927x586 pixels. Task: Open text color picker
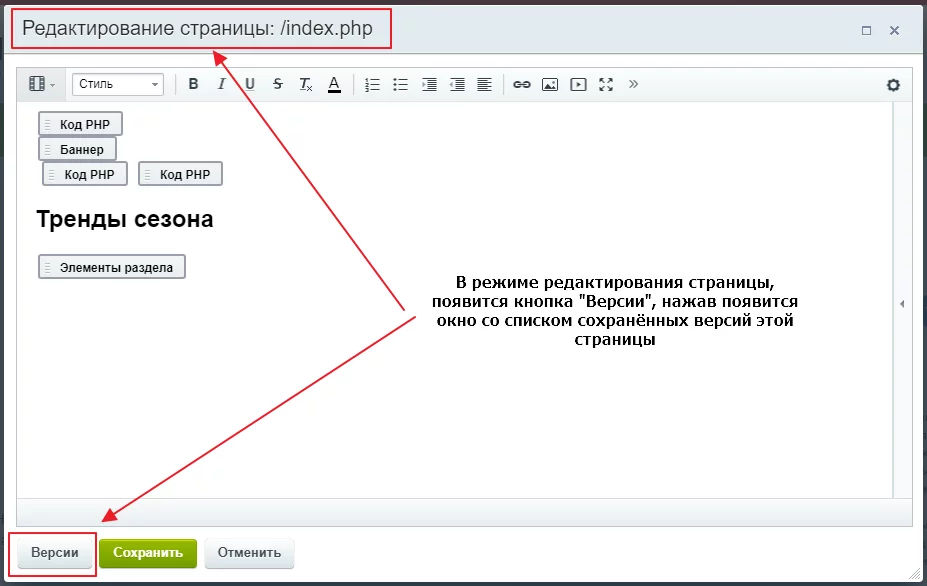click(x=334, y=85)
